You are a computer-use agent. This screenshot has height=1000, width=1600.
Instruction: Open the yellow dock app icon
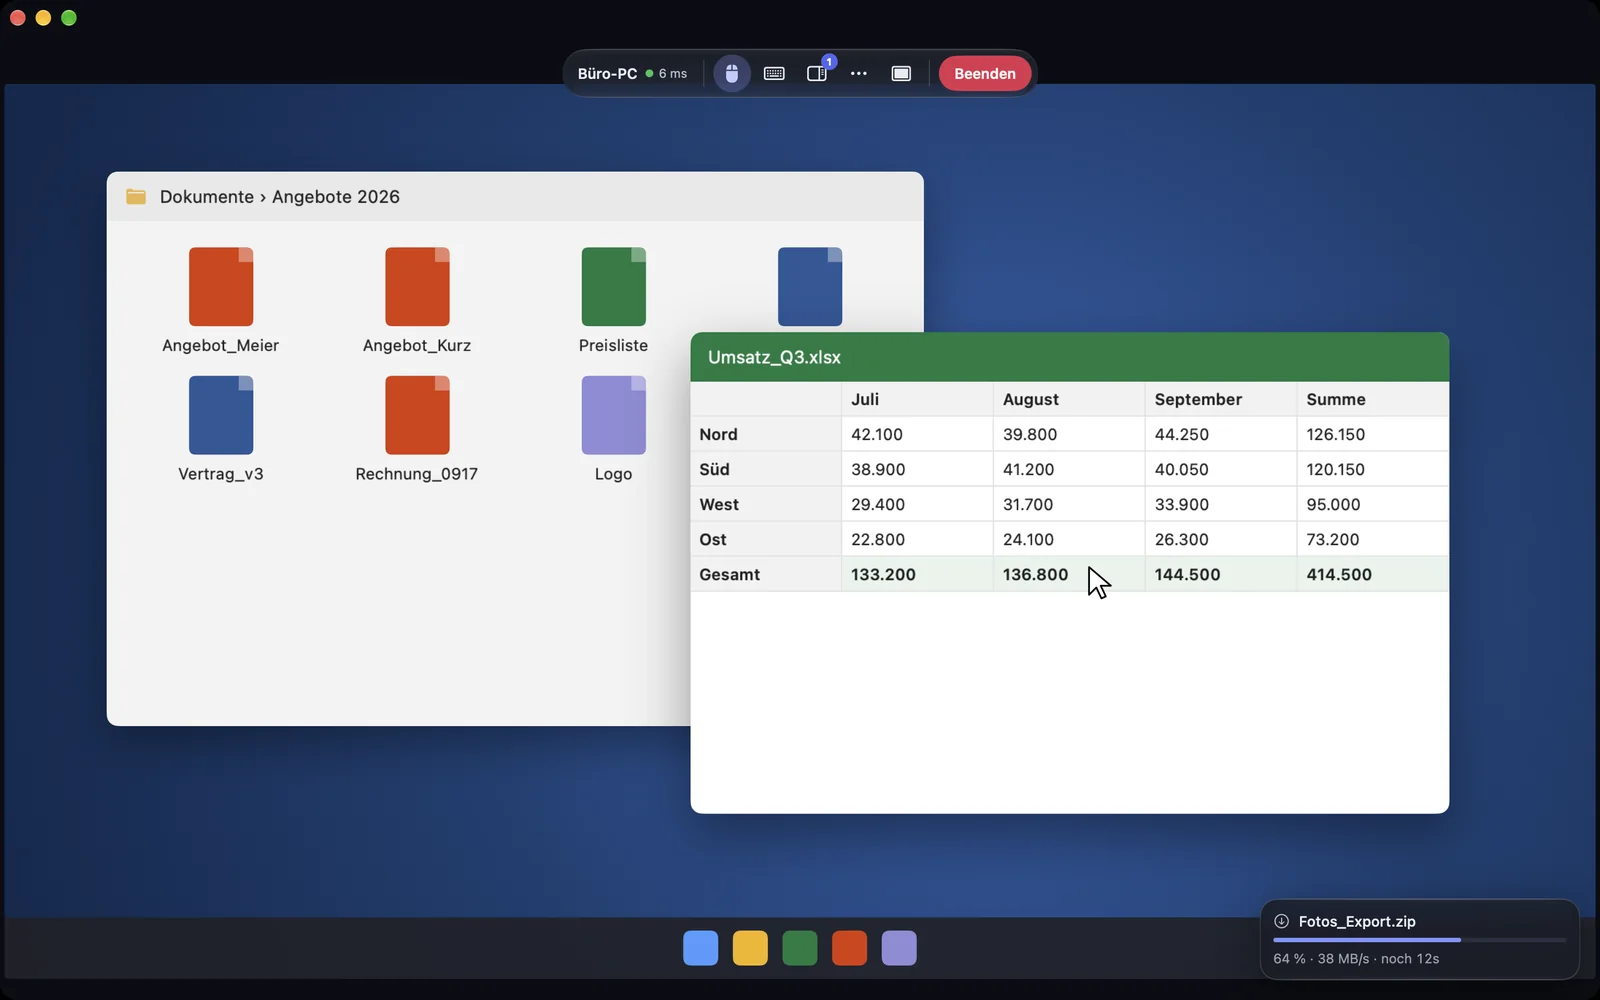pos(750,948)
